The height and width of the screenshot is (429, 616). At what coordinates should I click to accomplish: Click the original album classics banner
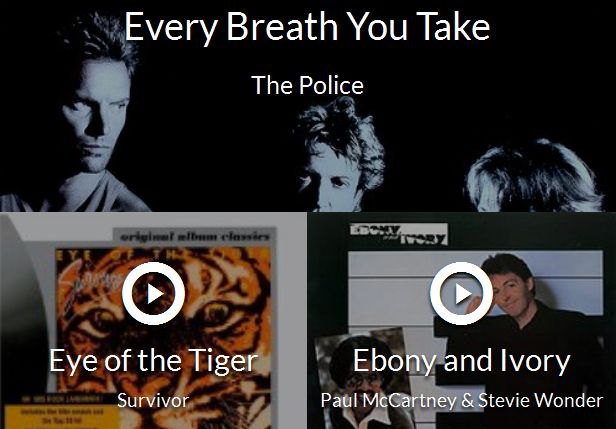(195, 236)
